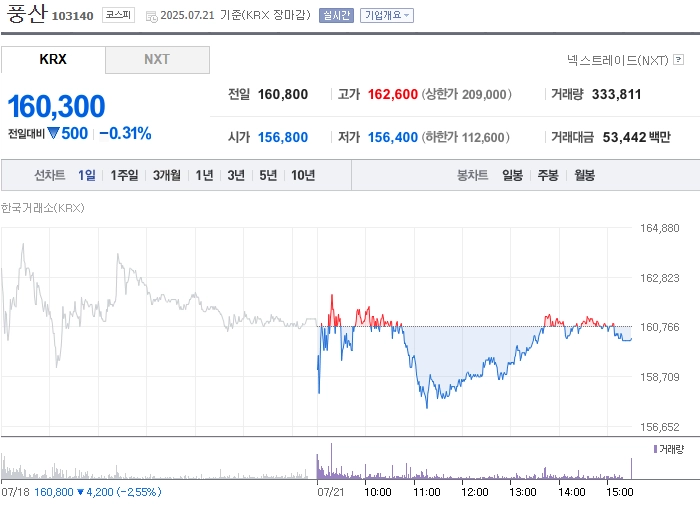
Task: Click the y-axis label 164,880
Action: (x=659, y=228)
